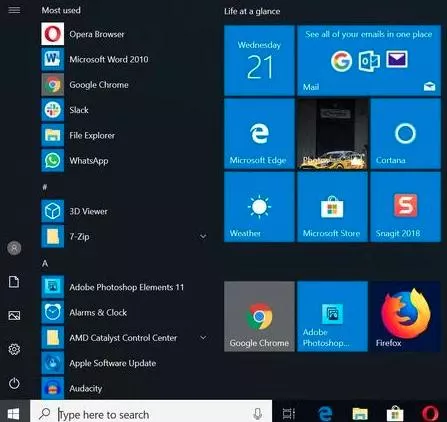Click the Life at a glance group header
447x422 pixels.
252,11
